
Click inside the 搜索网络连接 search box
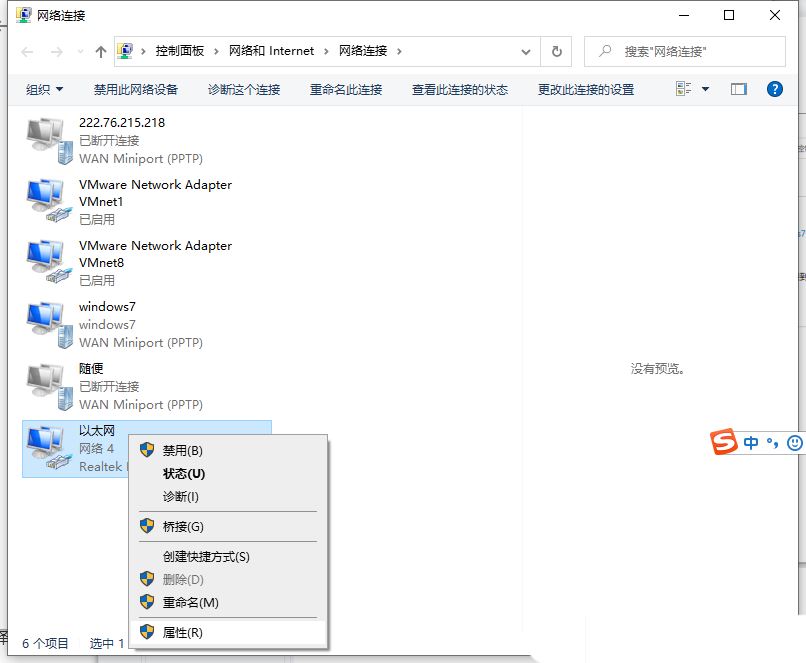click(x=665, y=51)
